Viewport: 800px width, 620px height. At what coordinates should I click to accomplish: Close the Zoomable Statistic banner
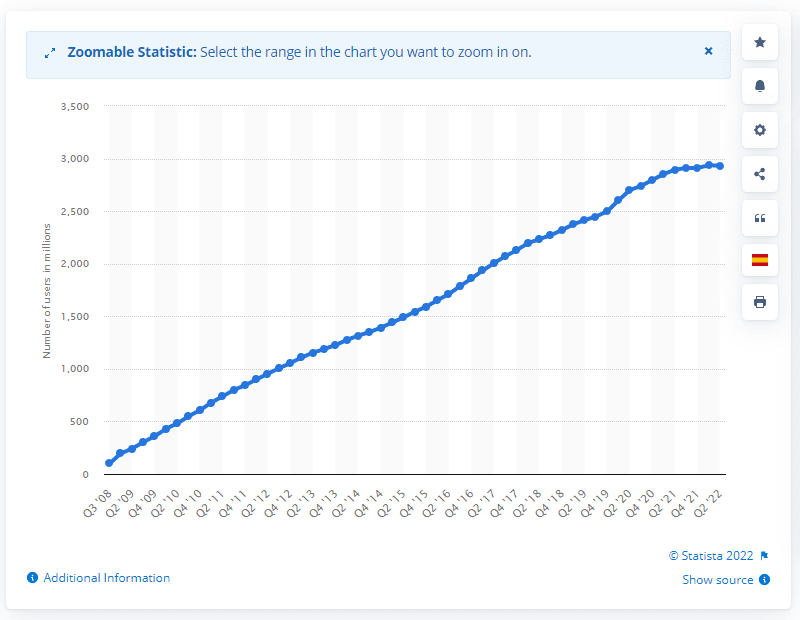click(x=708, y=51)
